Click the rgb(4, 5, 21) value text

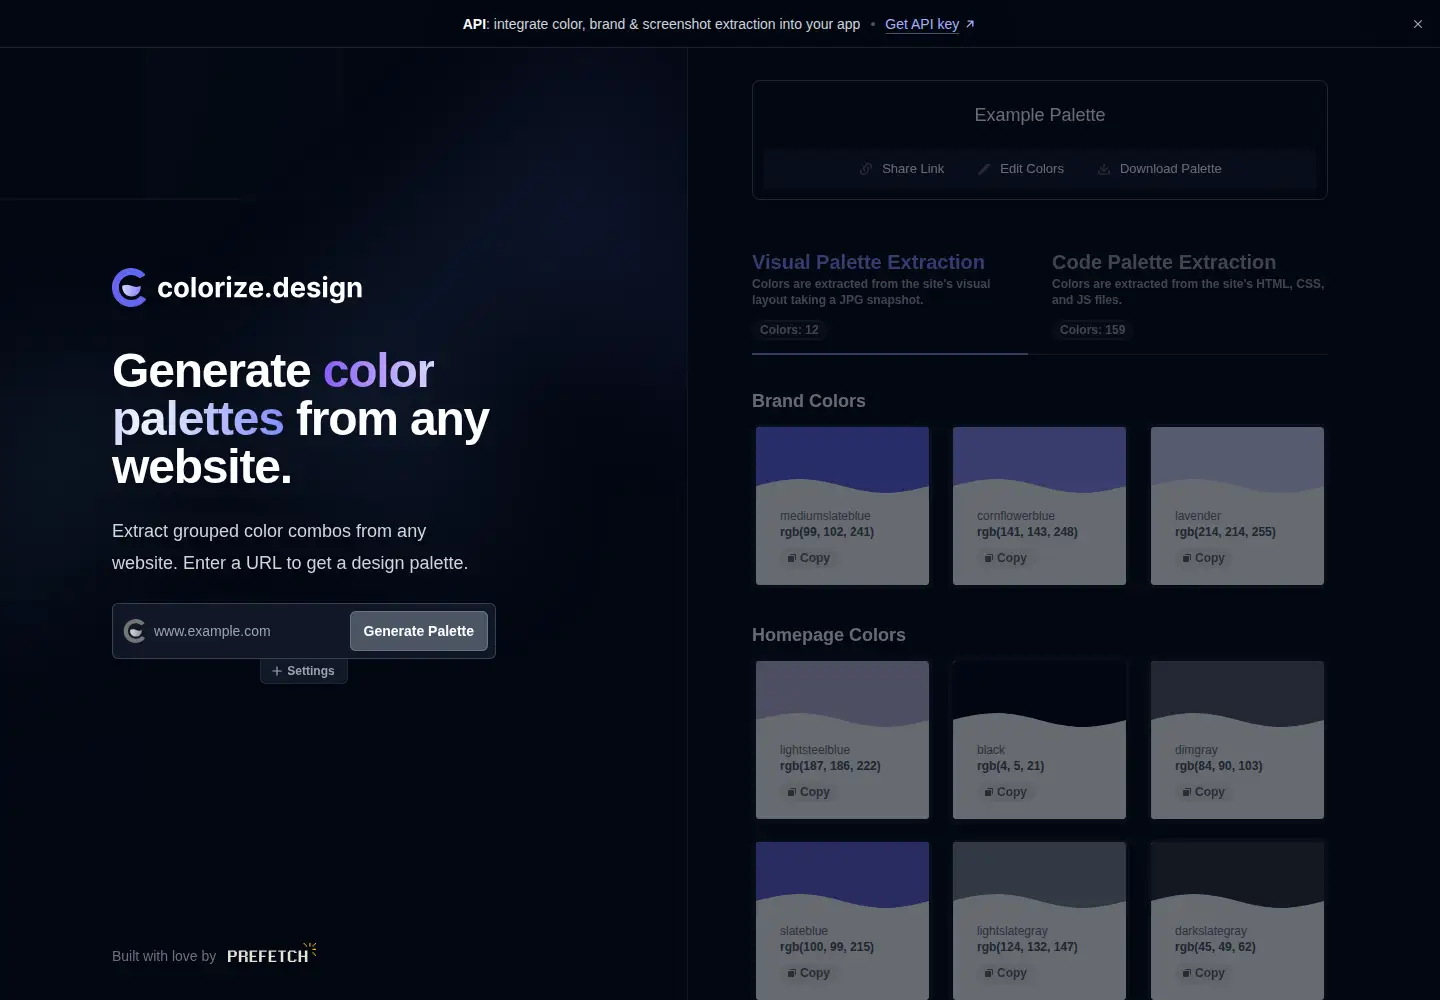[x=1010, y=766]
